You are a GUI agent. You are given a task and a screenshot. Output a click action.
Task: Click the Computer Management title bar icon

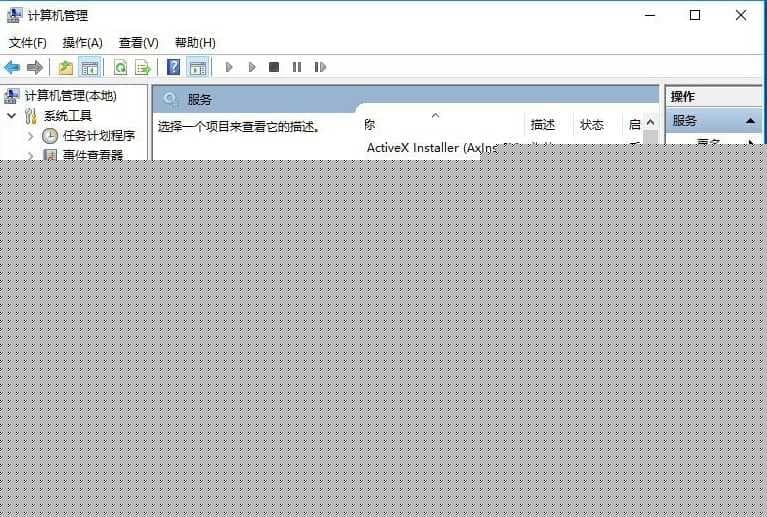tap(14, 16)
